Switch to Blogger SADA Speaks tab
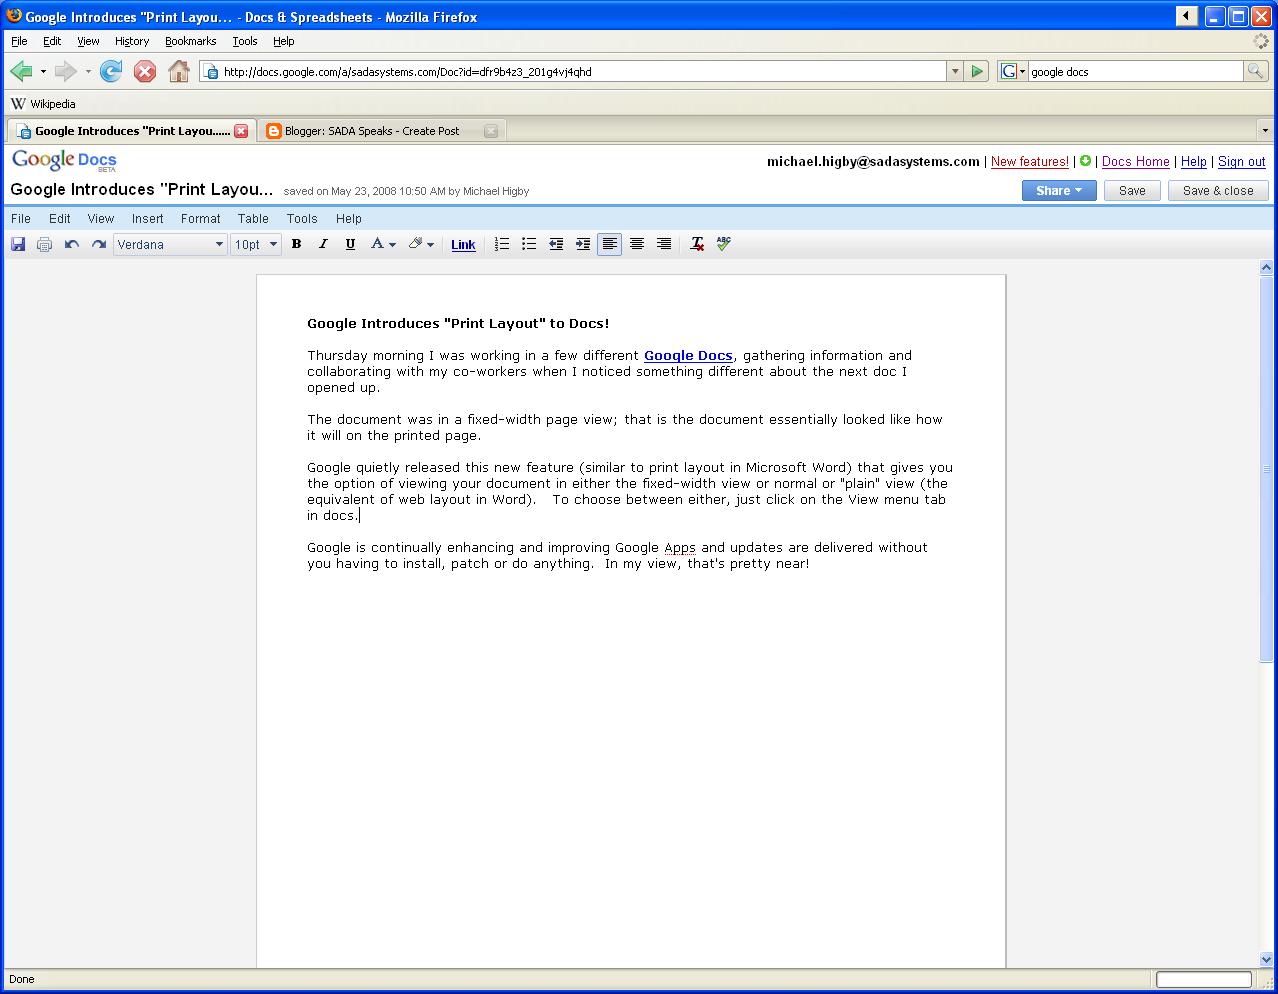 pyautogui.click(x=372, y=131)
